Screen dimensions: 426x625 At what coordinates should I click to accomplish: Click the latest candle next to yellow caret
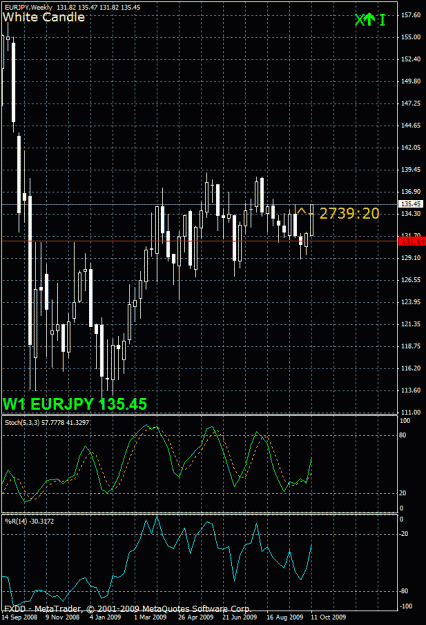312,220
